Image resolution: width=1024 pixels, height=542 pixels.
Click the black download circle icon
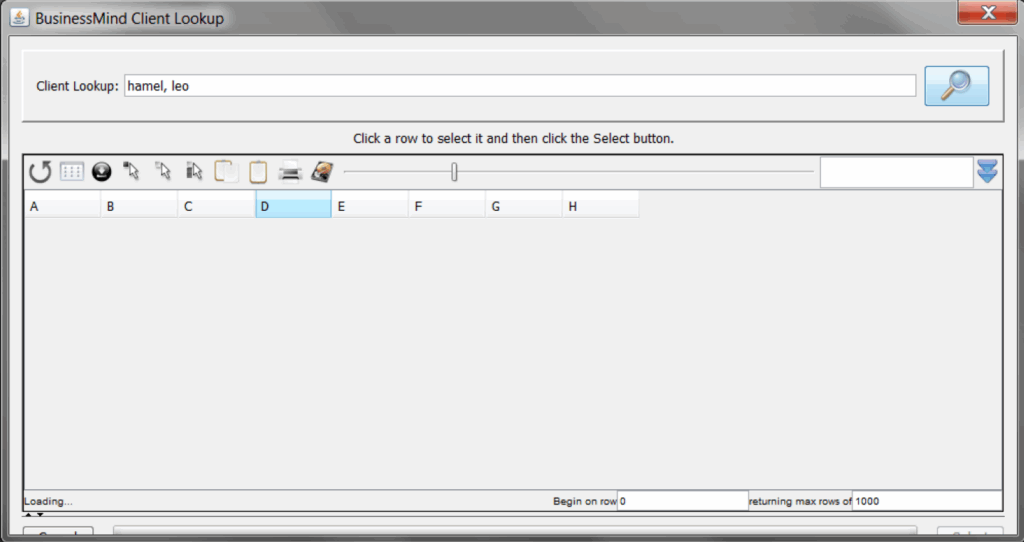click(x=101, y=172)
